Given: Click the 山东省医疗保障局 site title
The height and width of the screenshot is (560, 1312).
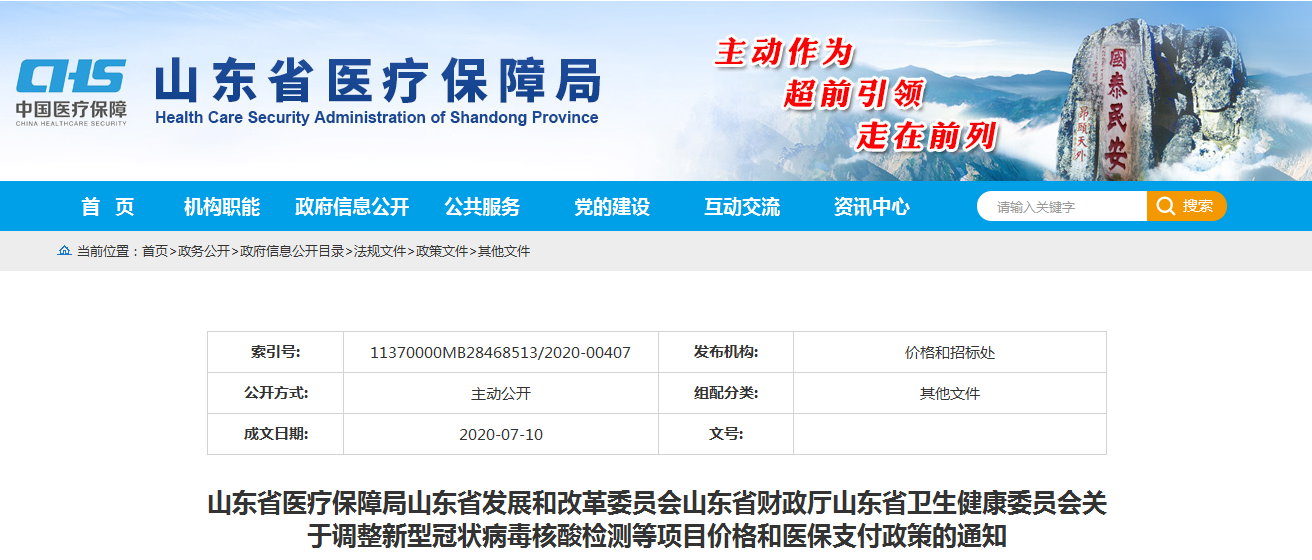Looking at the screenshot, I should point(378,80).
